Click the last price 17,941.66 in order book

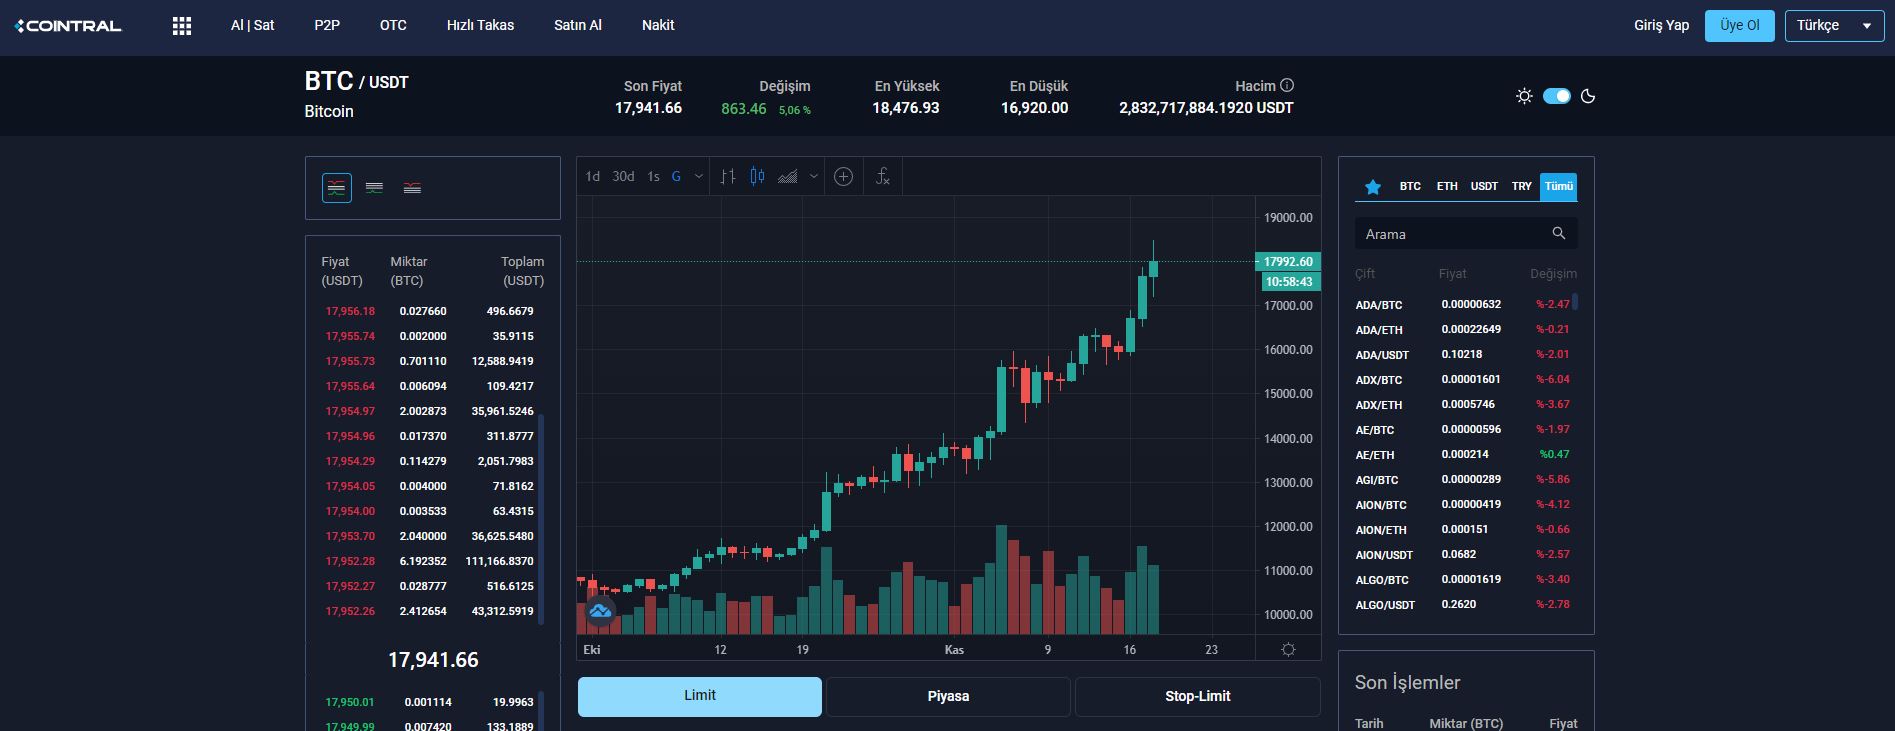(x=433, y=660)
